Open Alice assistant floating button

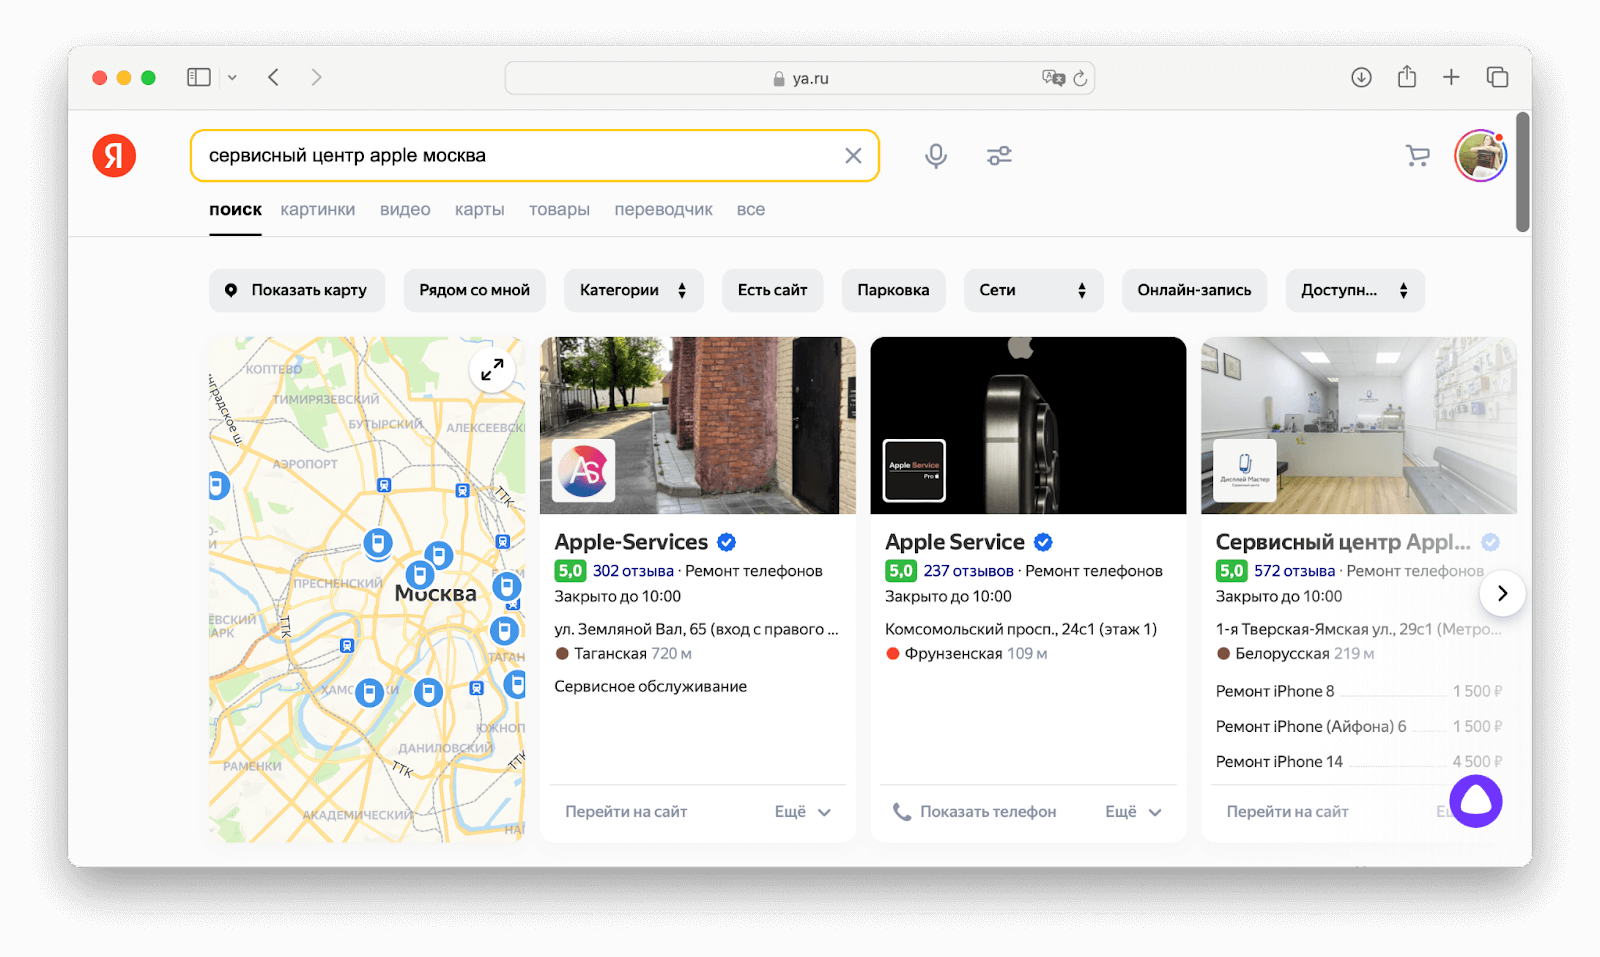click(1475, 801)
